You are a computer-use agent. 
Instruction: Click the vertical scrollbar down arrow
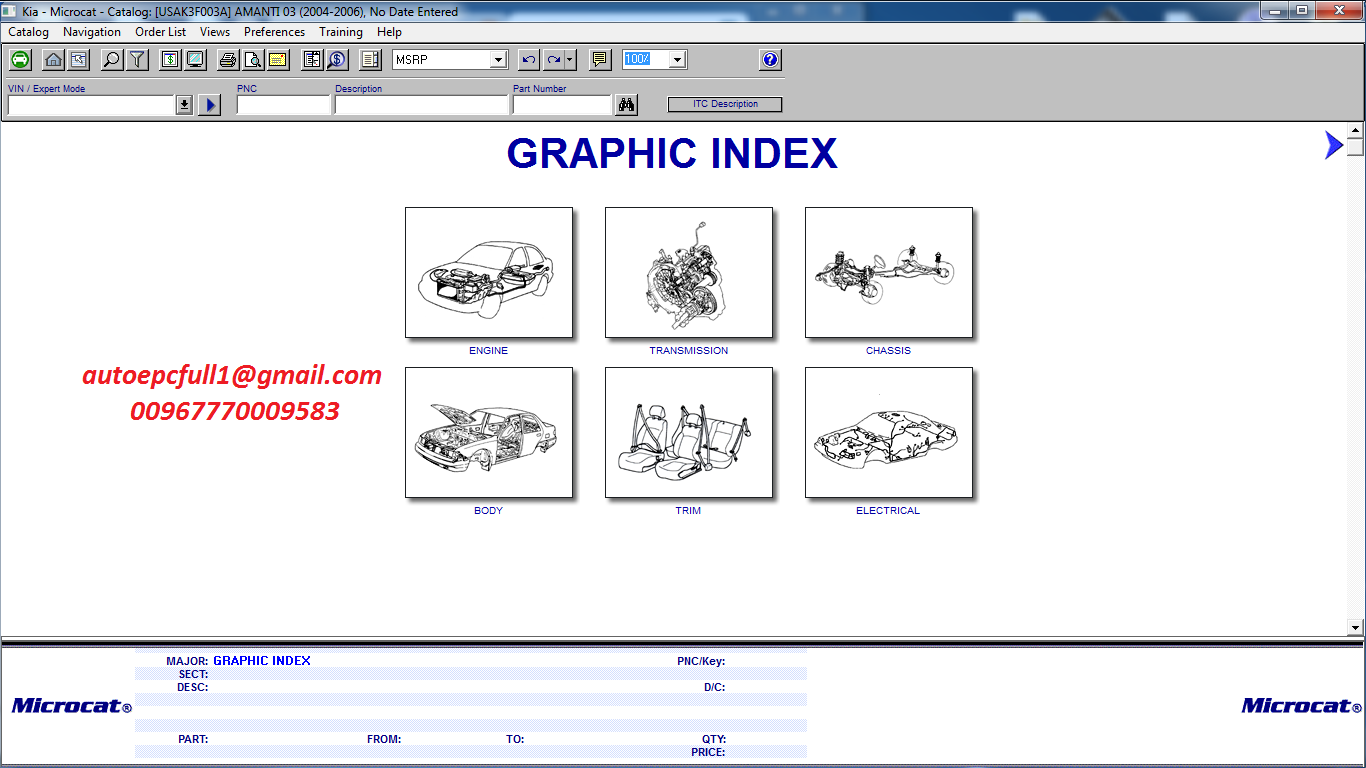point(1355,627)
